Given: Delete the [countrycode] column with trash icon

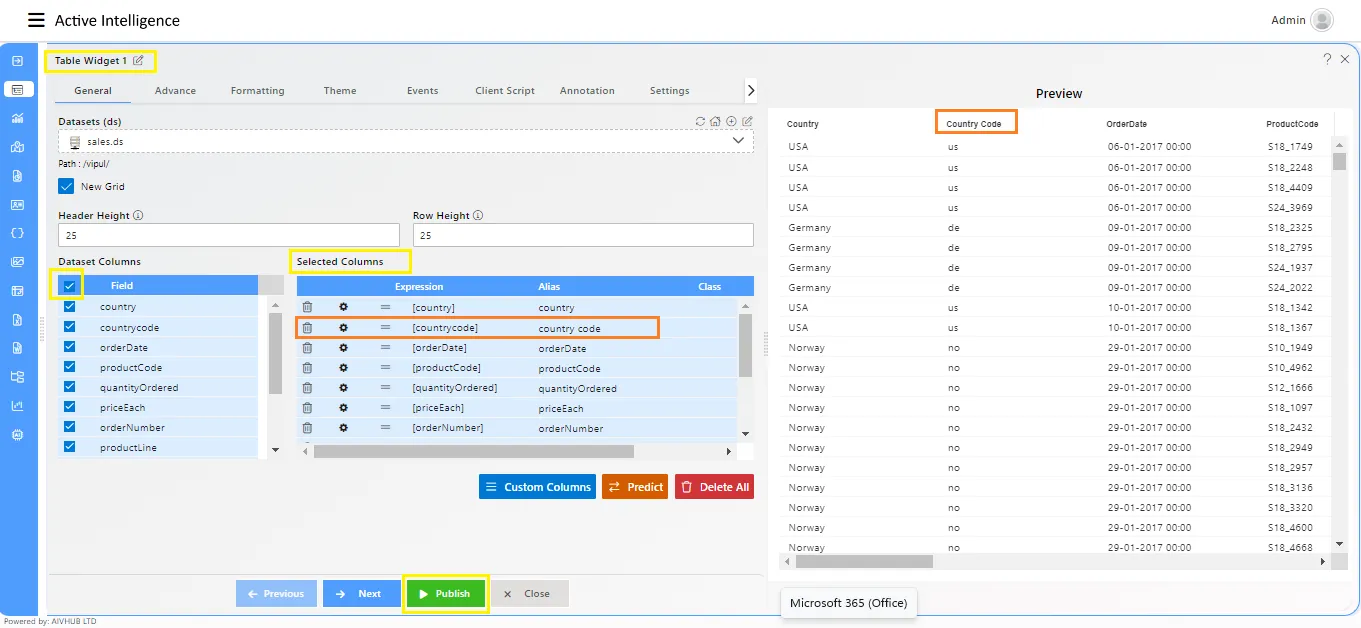Looking at the screenshot, I should pos(307,328).
